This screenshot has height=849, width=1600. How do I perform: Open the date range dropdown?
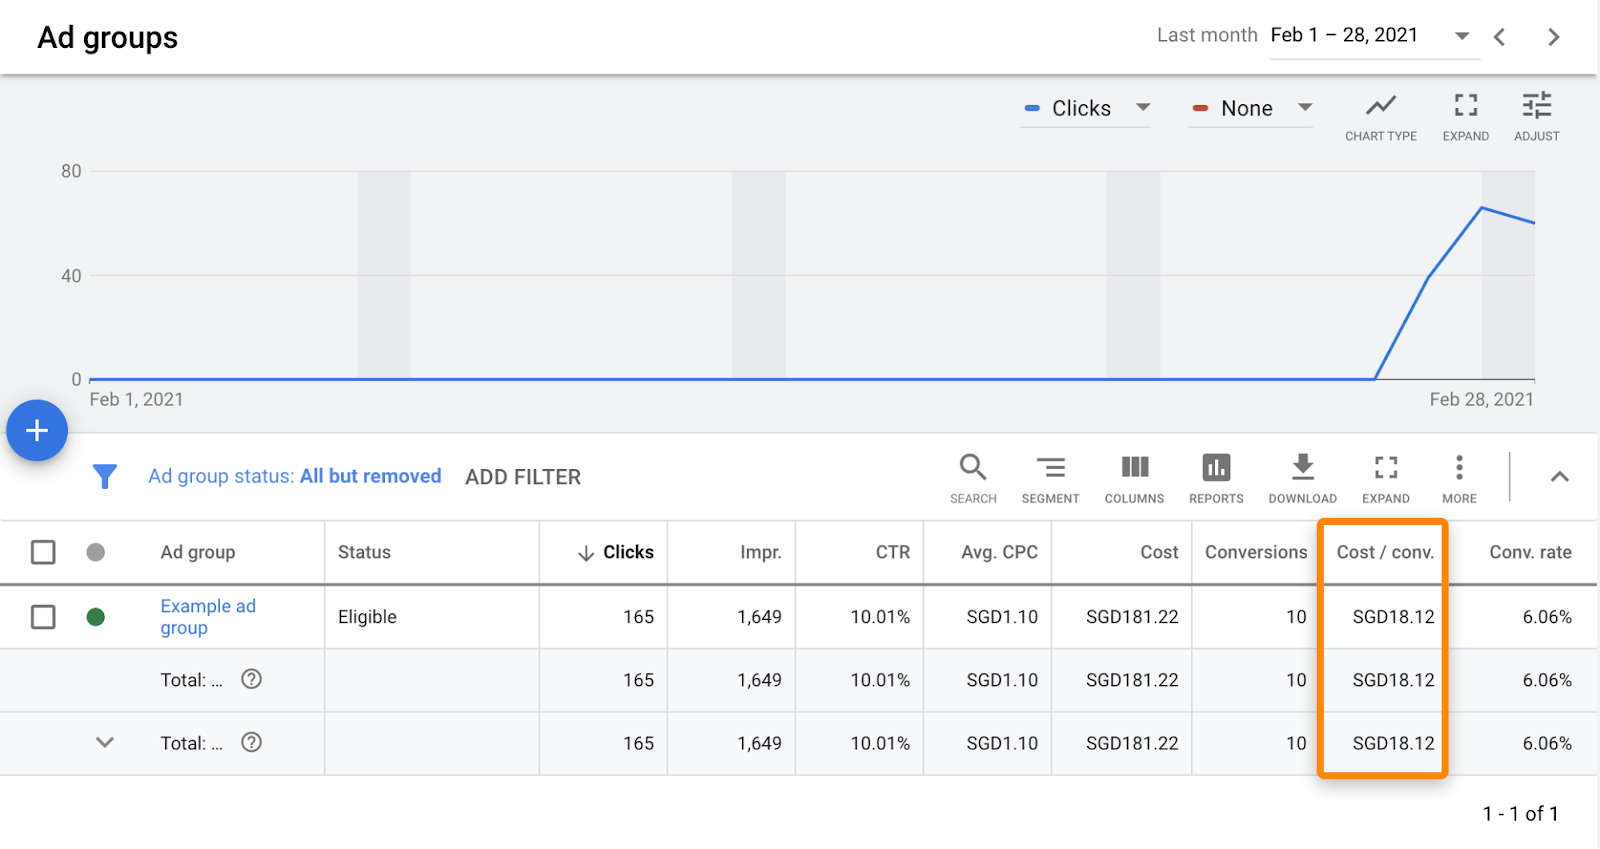(x=1462, y=36)
